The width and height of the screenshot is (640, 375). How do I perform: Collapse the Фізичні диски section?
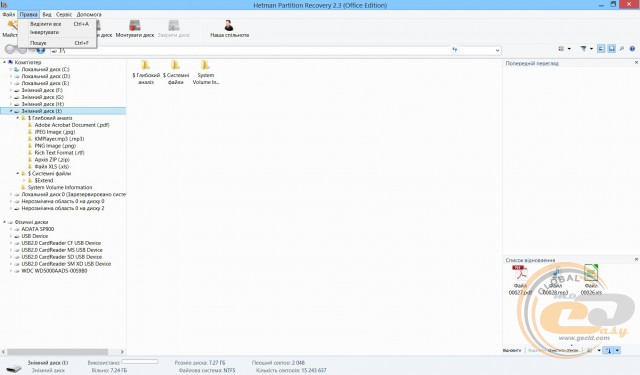(4, 222)
